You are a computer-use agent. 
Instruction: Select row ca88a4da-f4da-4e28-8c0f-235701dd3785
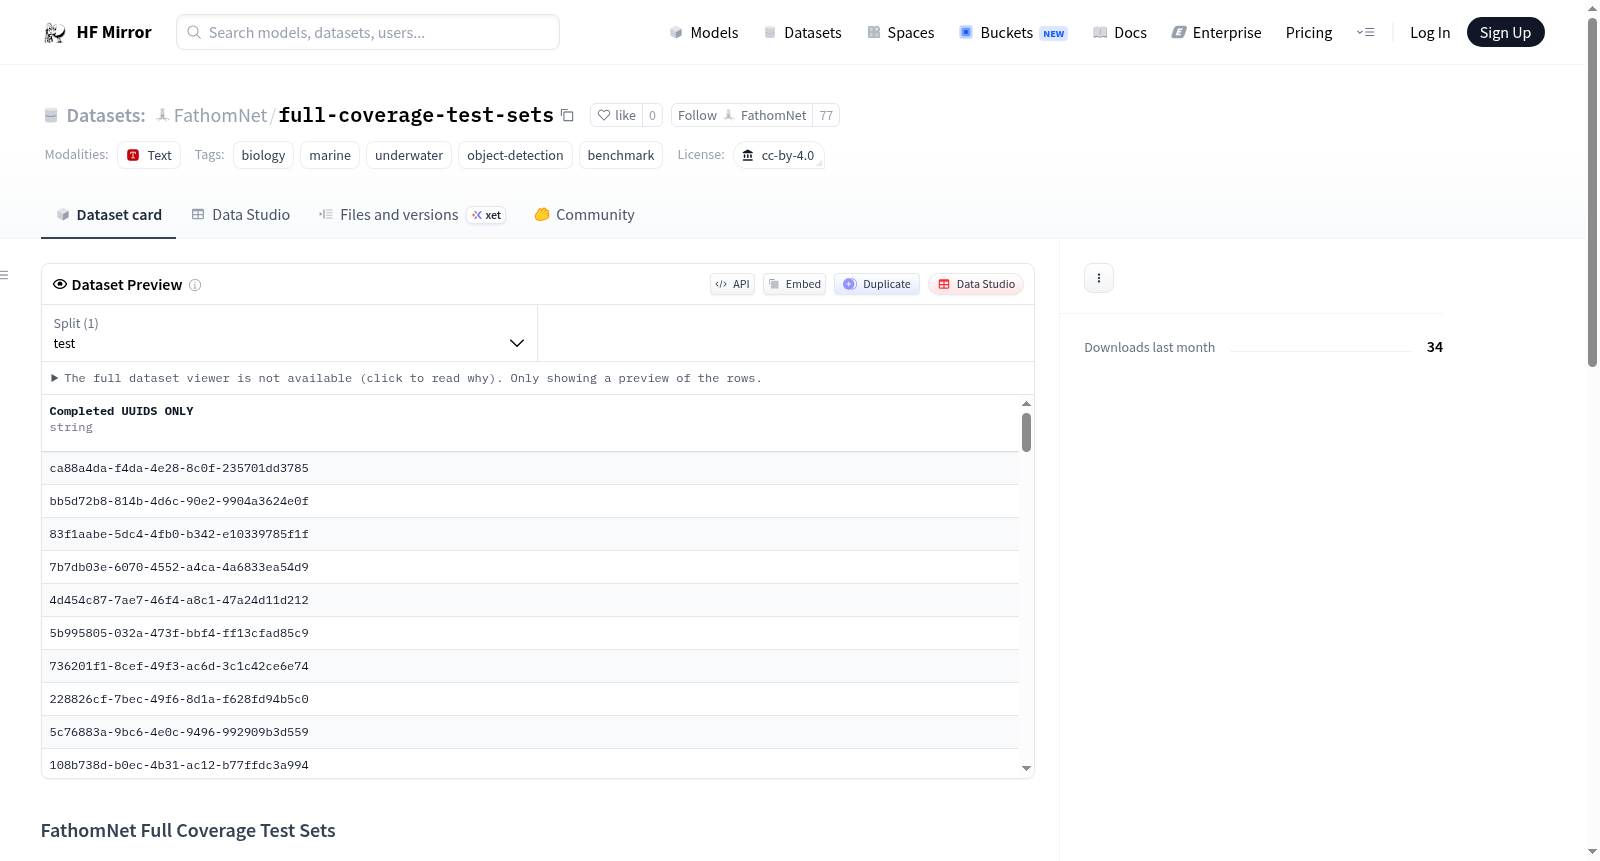tap(530, 468)
